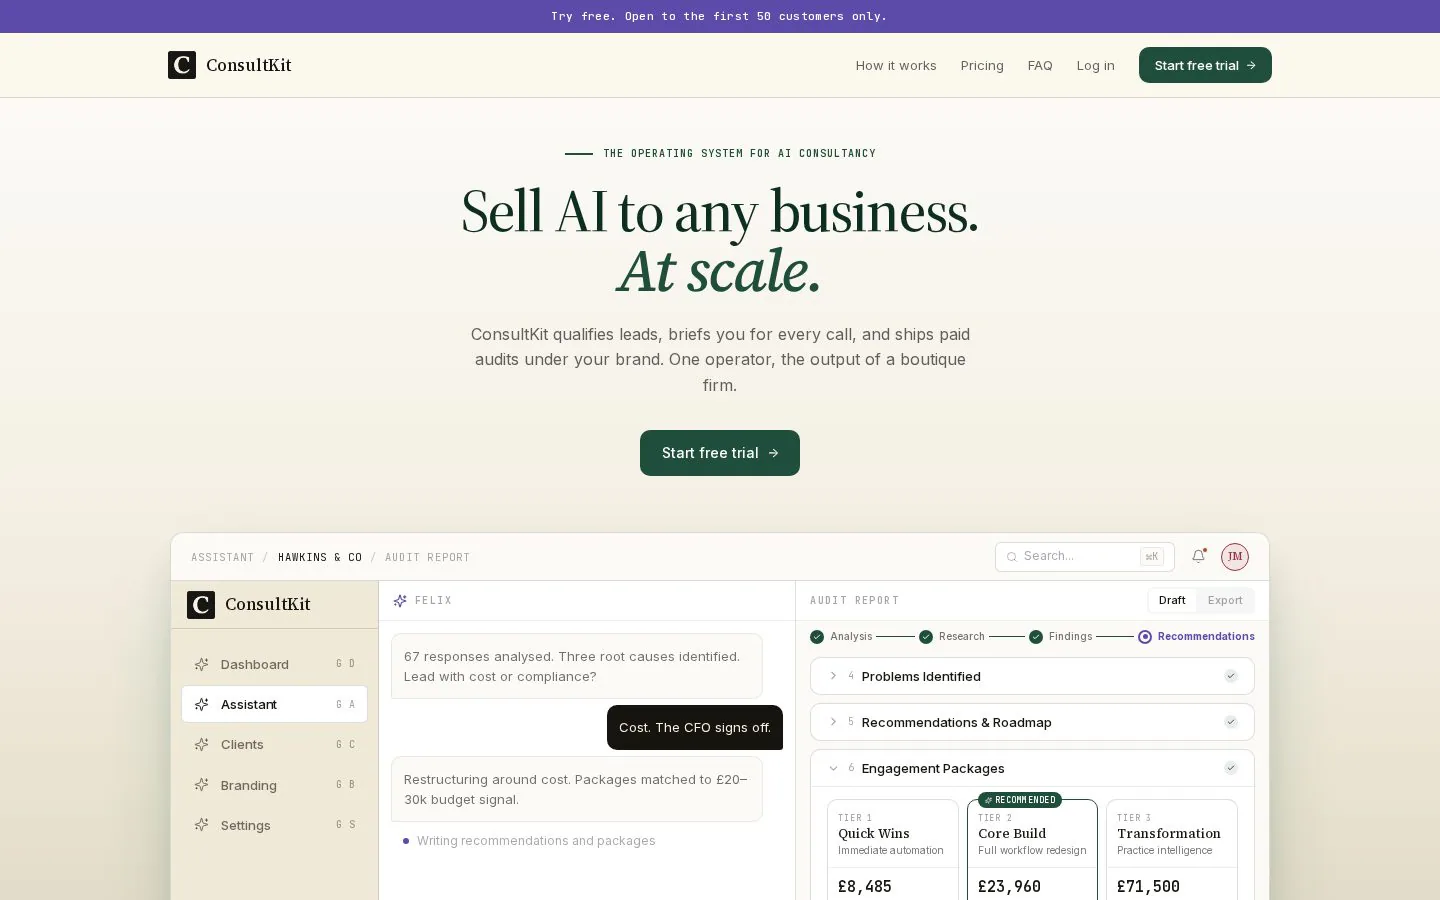Click the AUDIT REPORT breadcrumb

click(427, 557)
